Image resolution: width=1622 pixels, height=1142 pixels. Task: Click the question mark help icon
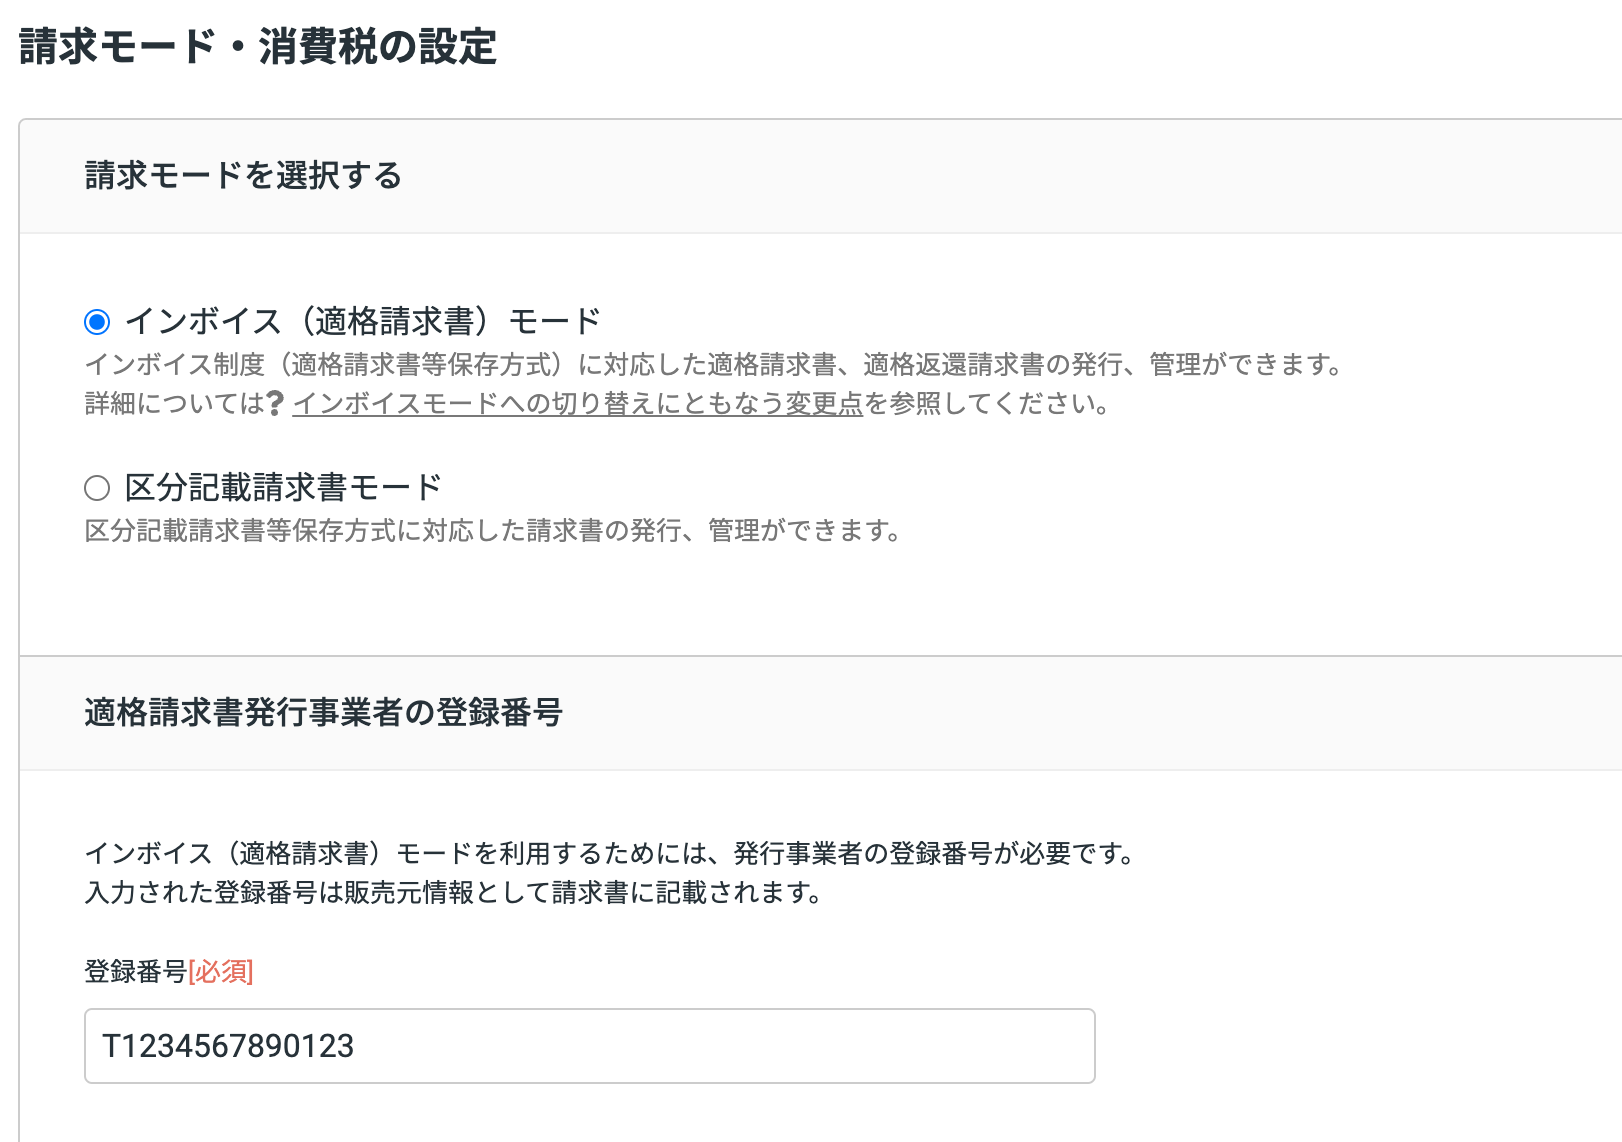(276, 403)
